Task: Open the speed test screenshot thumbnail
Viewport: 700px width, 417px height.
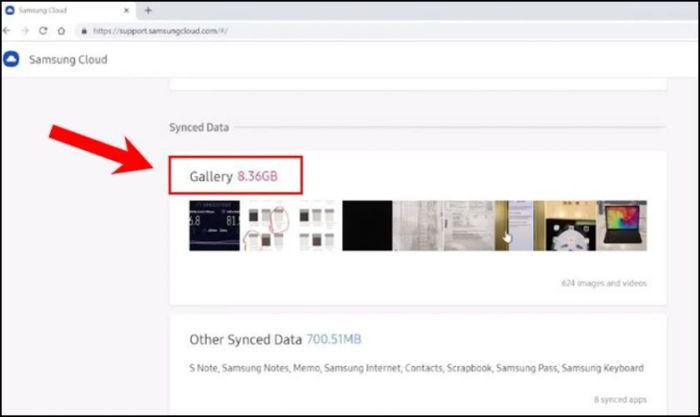Action: click(214, 225)
